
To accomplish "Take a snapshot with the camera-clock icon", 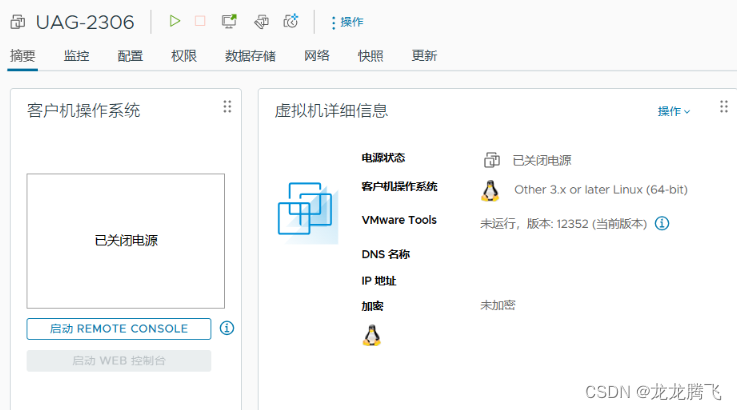I will [x=291, y=21].
